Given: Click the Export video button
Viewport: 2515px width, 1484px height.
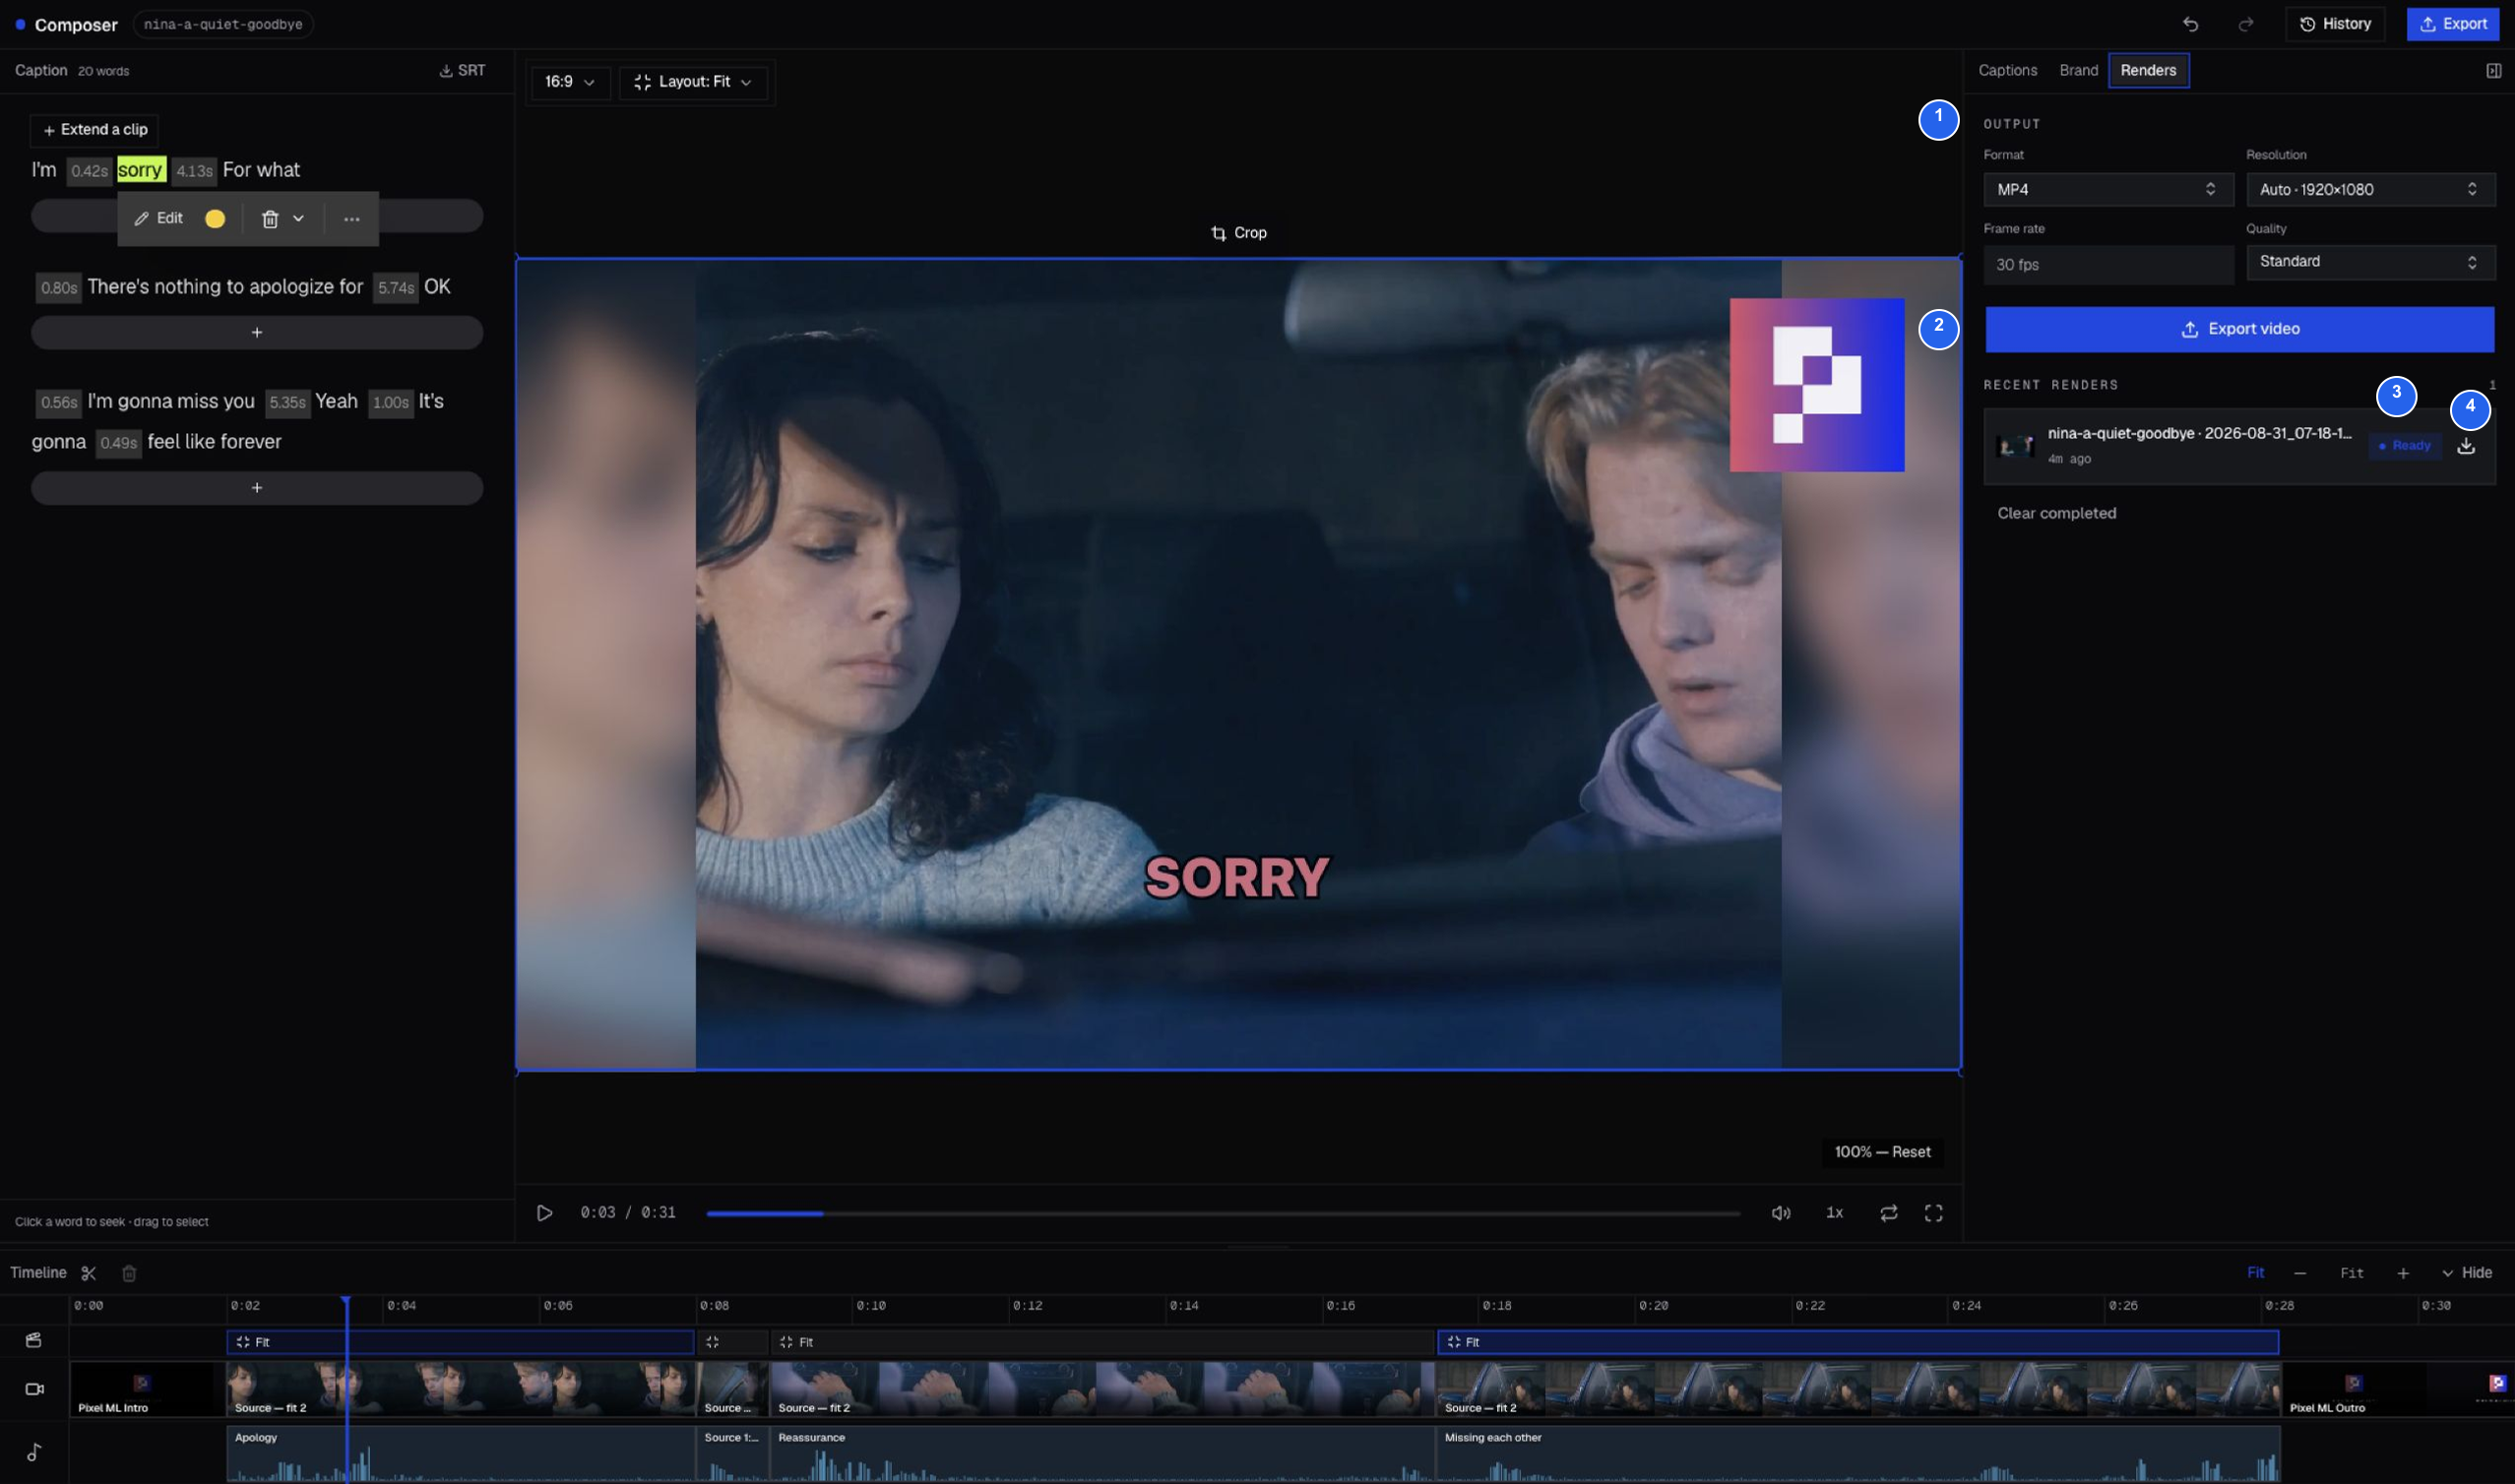Looking at the screenshot, I should pyautogui.click(x=2239, y=329).
